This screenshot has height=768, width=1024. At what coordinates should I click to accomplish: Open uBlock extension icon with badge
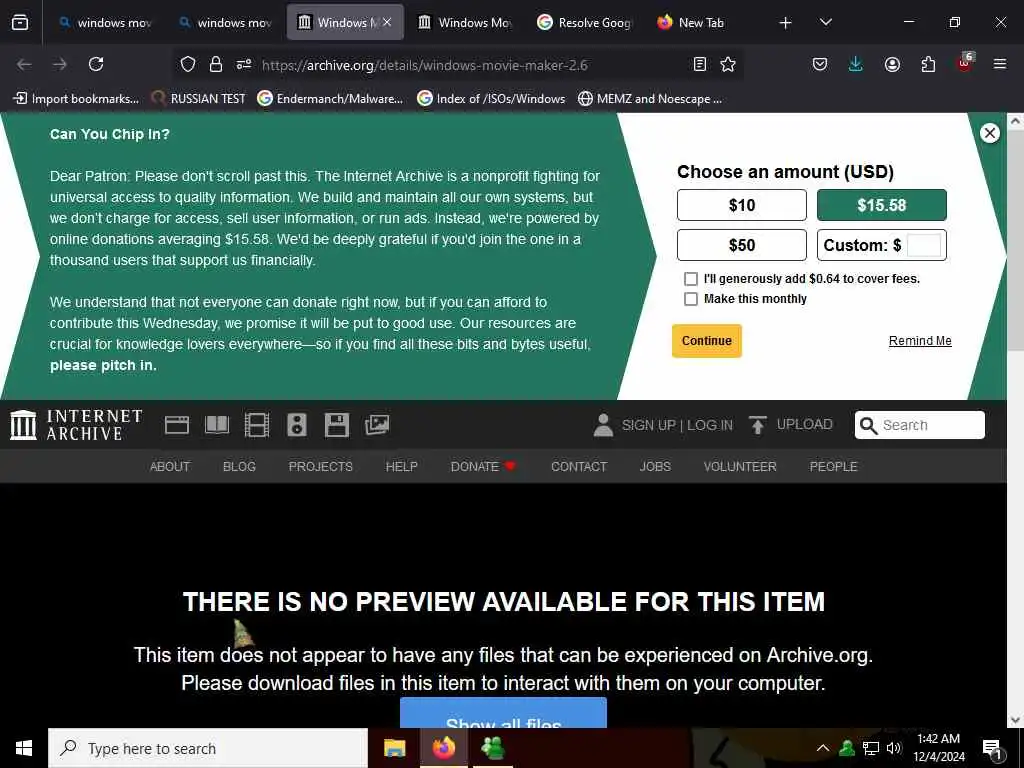[965, 63]
